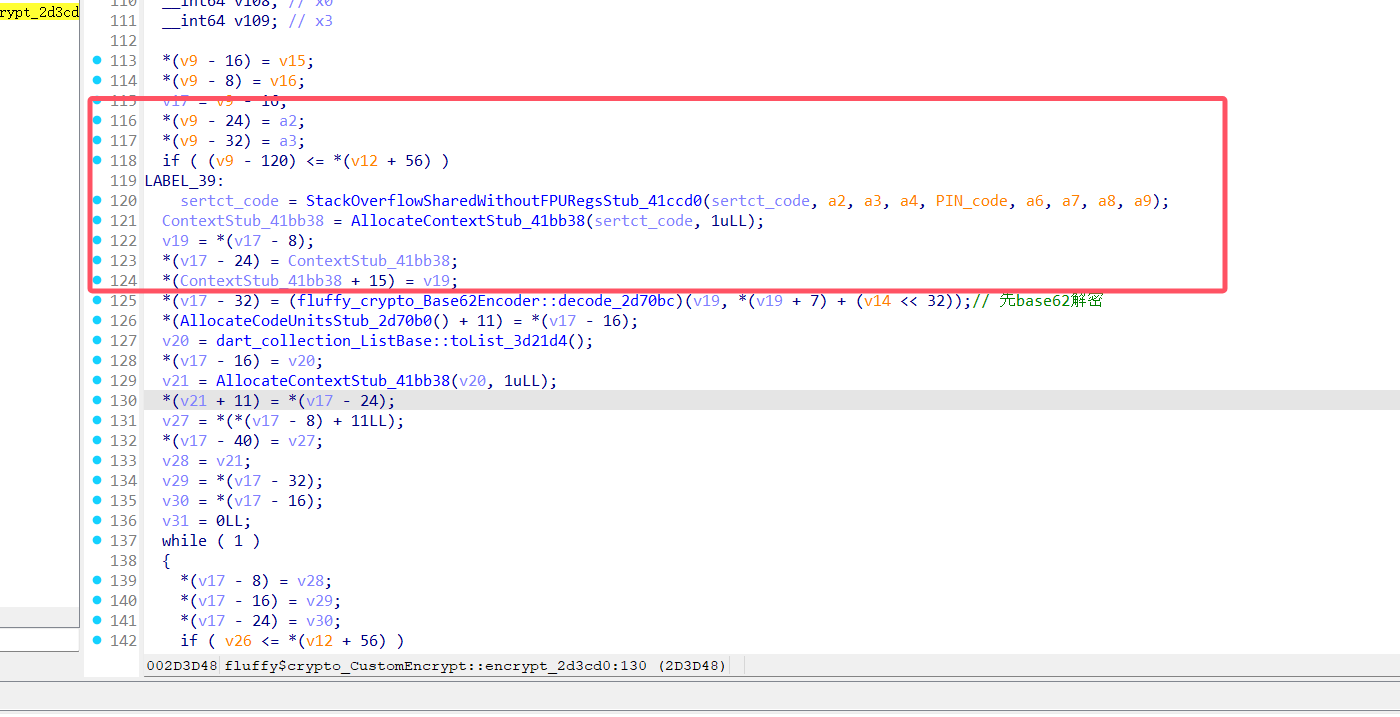Image resolution: width=1400 pixels, height=717 pixels.
Task: Click the 'v28 = v21;' assignment line
Action: (x=207, y=461)
